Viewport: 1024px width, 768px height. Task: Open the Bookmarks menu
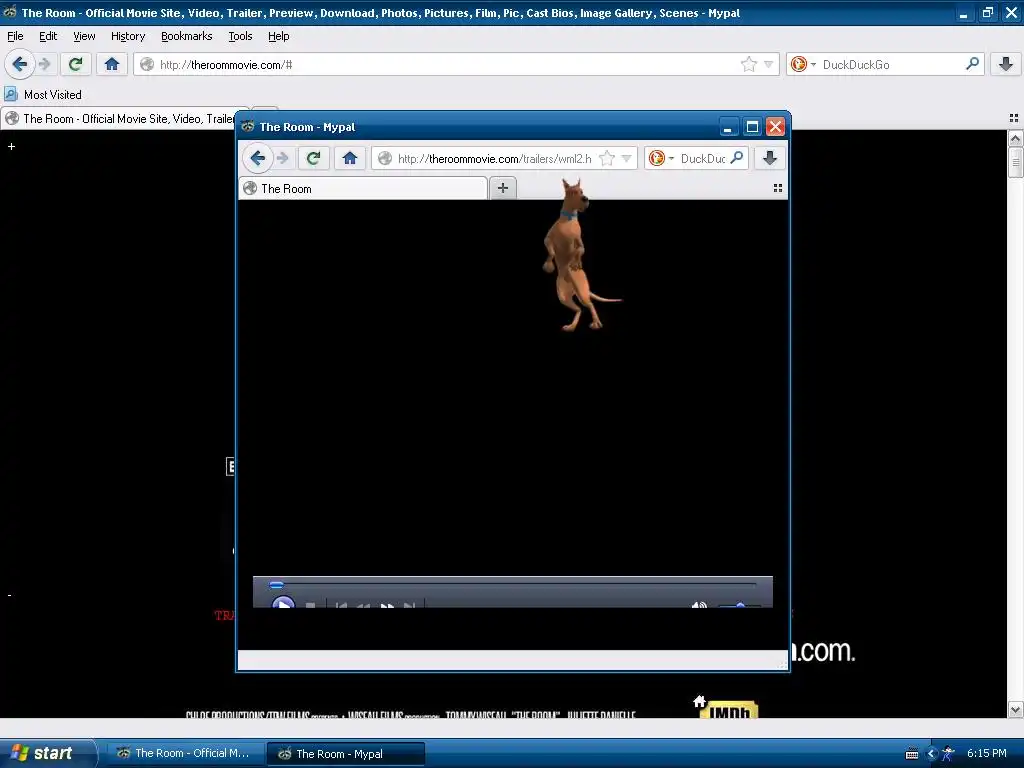pos(187,36)
